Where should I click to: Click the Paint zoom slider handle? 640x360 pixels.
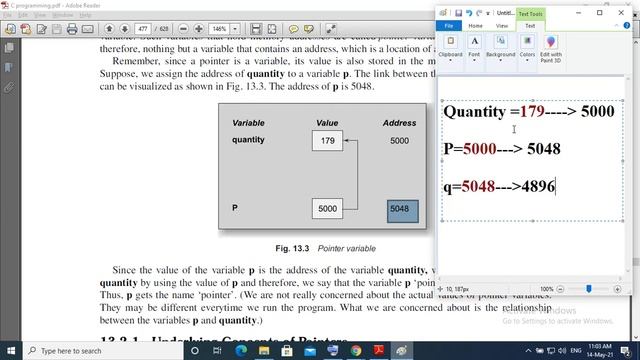click(x=589, y=289)
